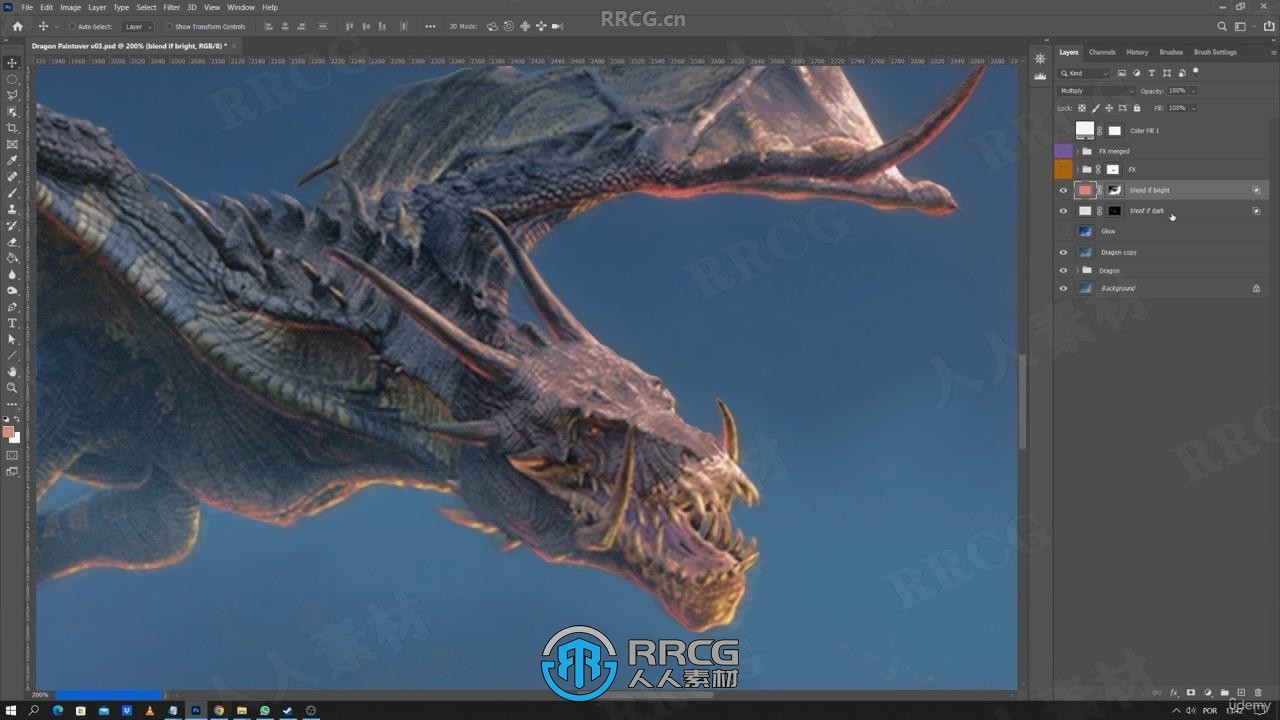Show the Color Fill 1 layer
This screenshot has width=1280, height=720.
pos(1063,130)
